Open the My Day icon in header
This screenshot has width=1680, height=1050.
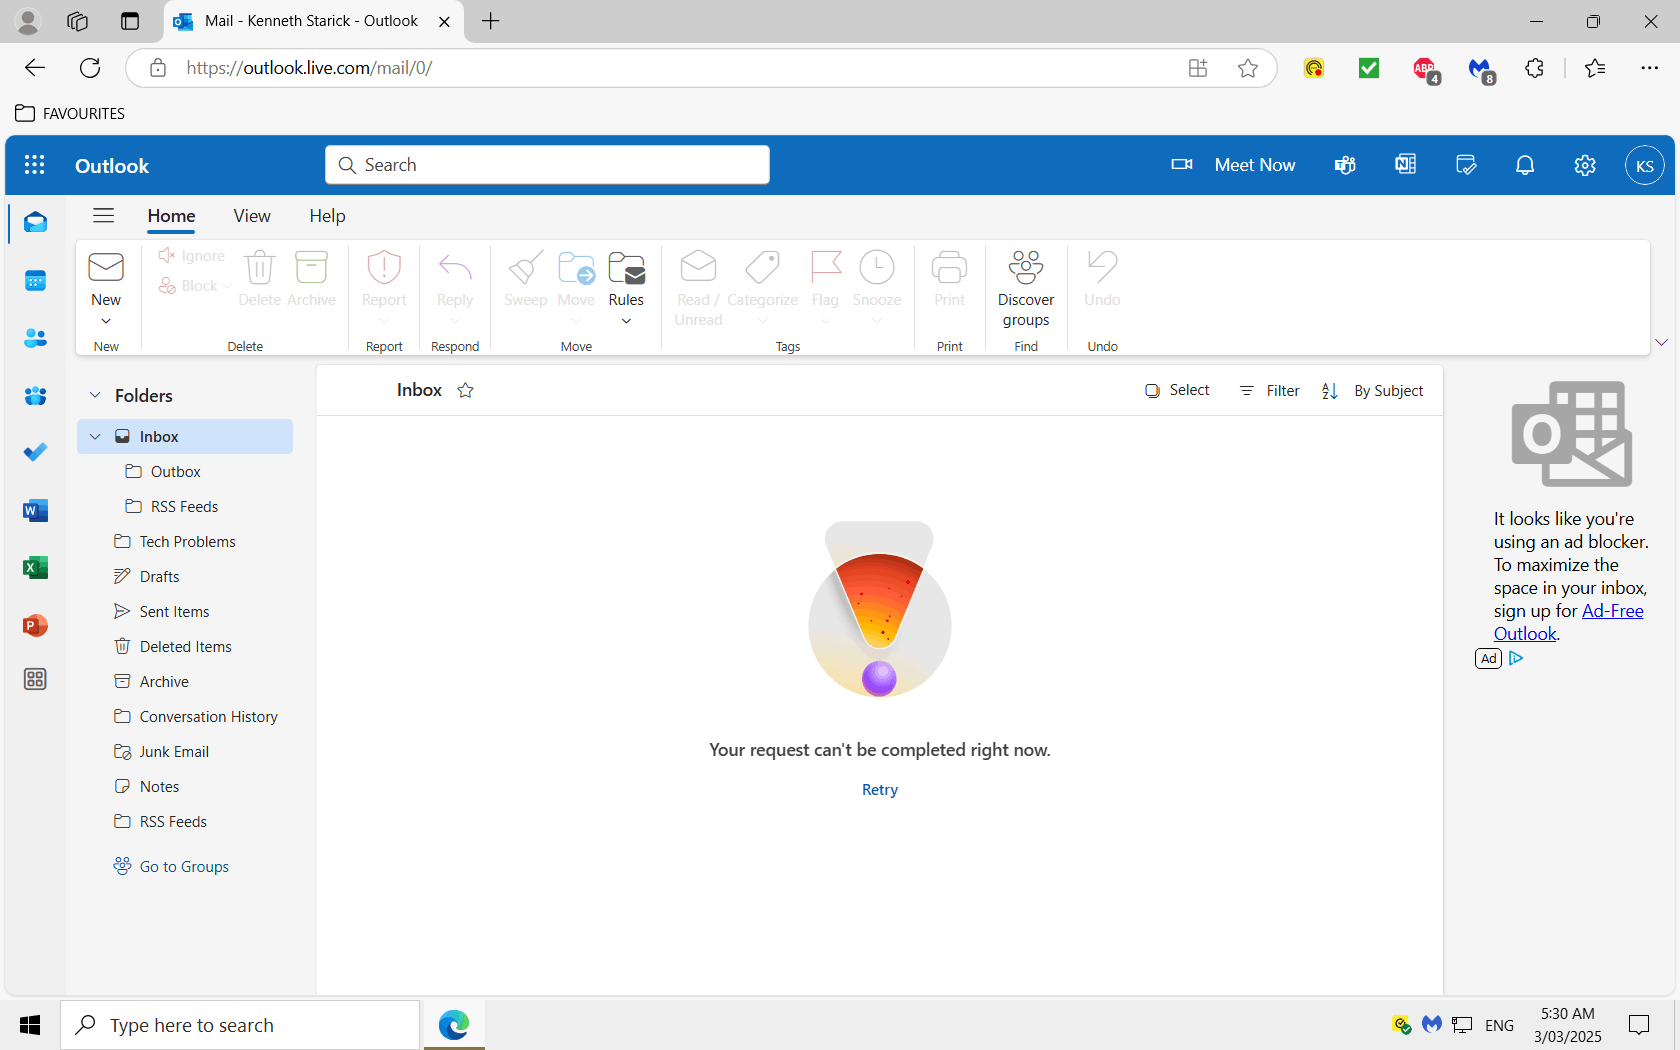tap(1466, 165)
